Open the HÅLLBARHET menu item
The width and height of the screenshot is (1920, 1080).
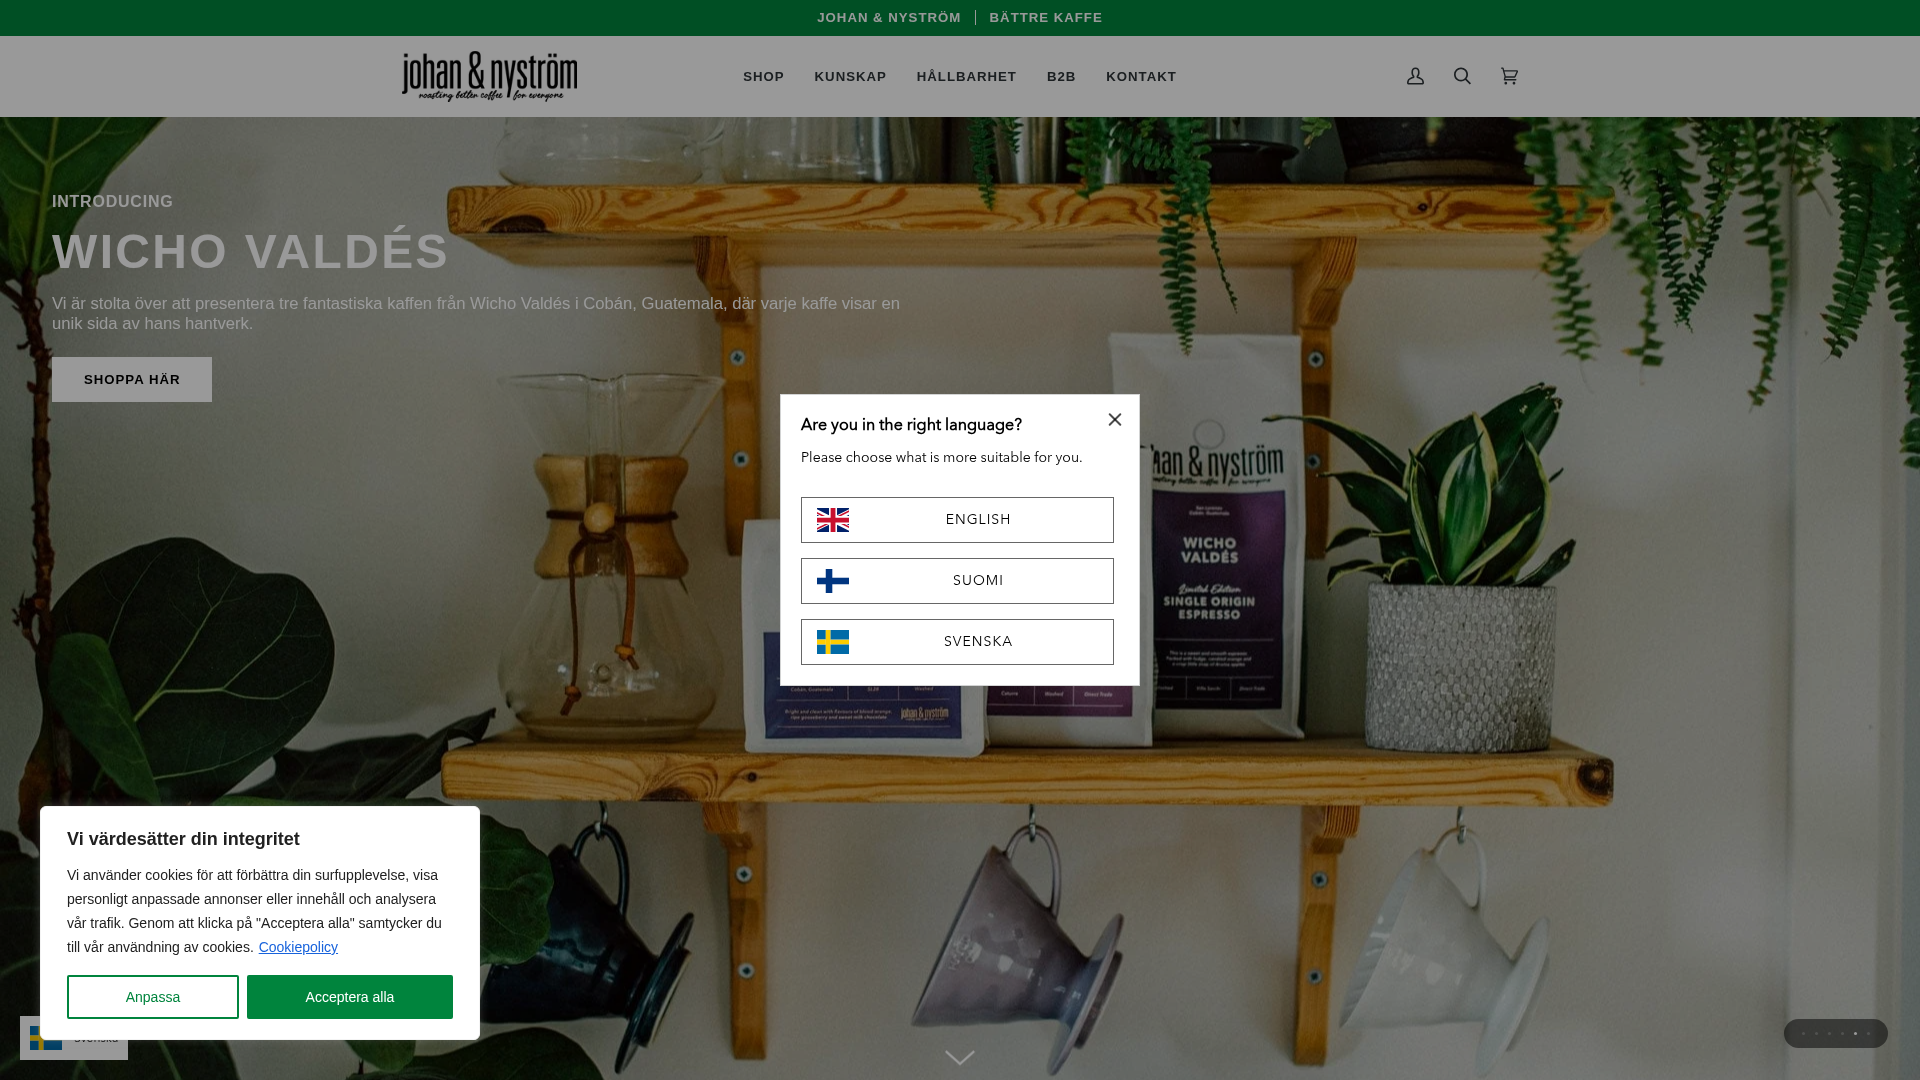point(966,77)
